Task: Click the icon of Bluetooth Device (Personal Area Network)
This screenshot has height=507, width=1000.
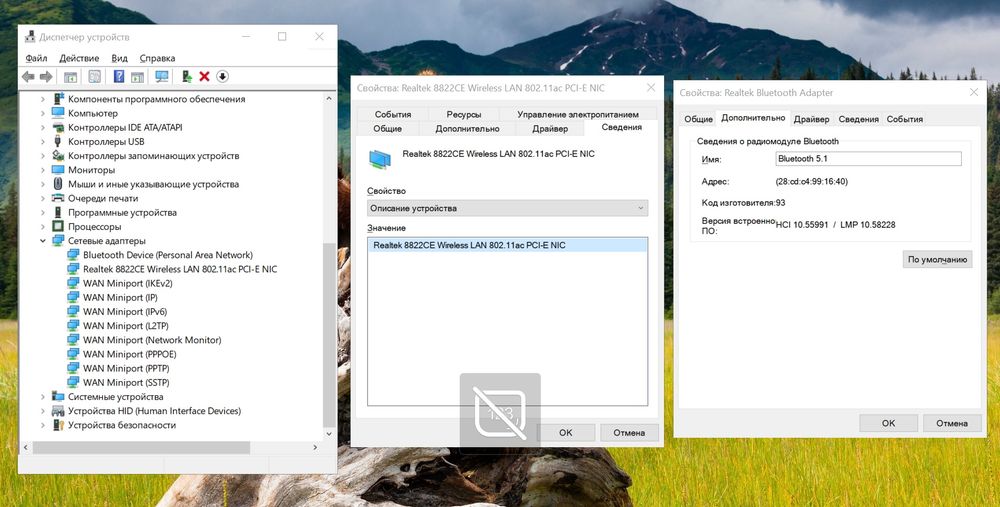Action: pos(73,255)
